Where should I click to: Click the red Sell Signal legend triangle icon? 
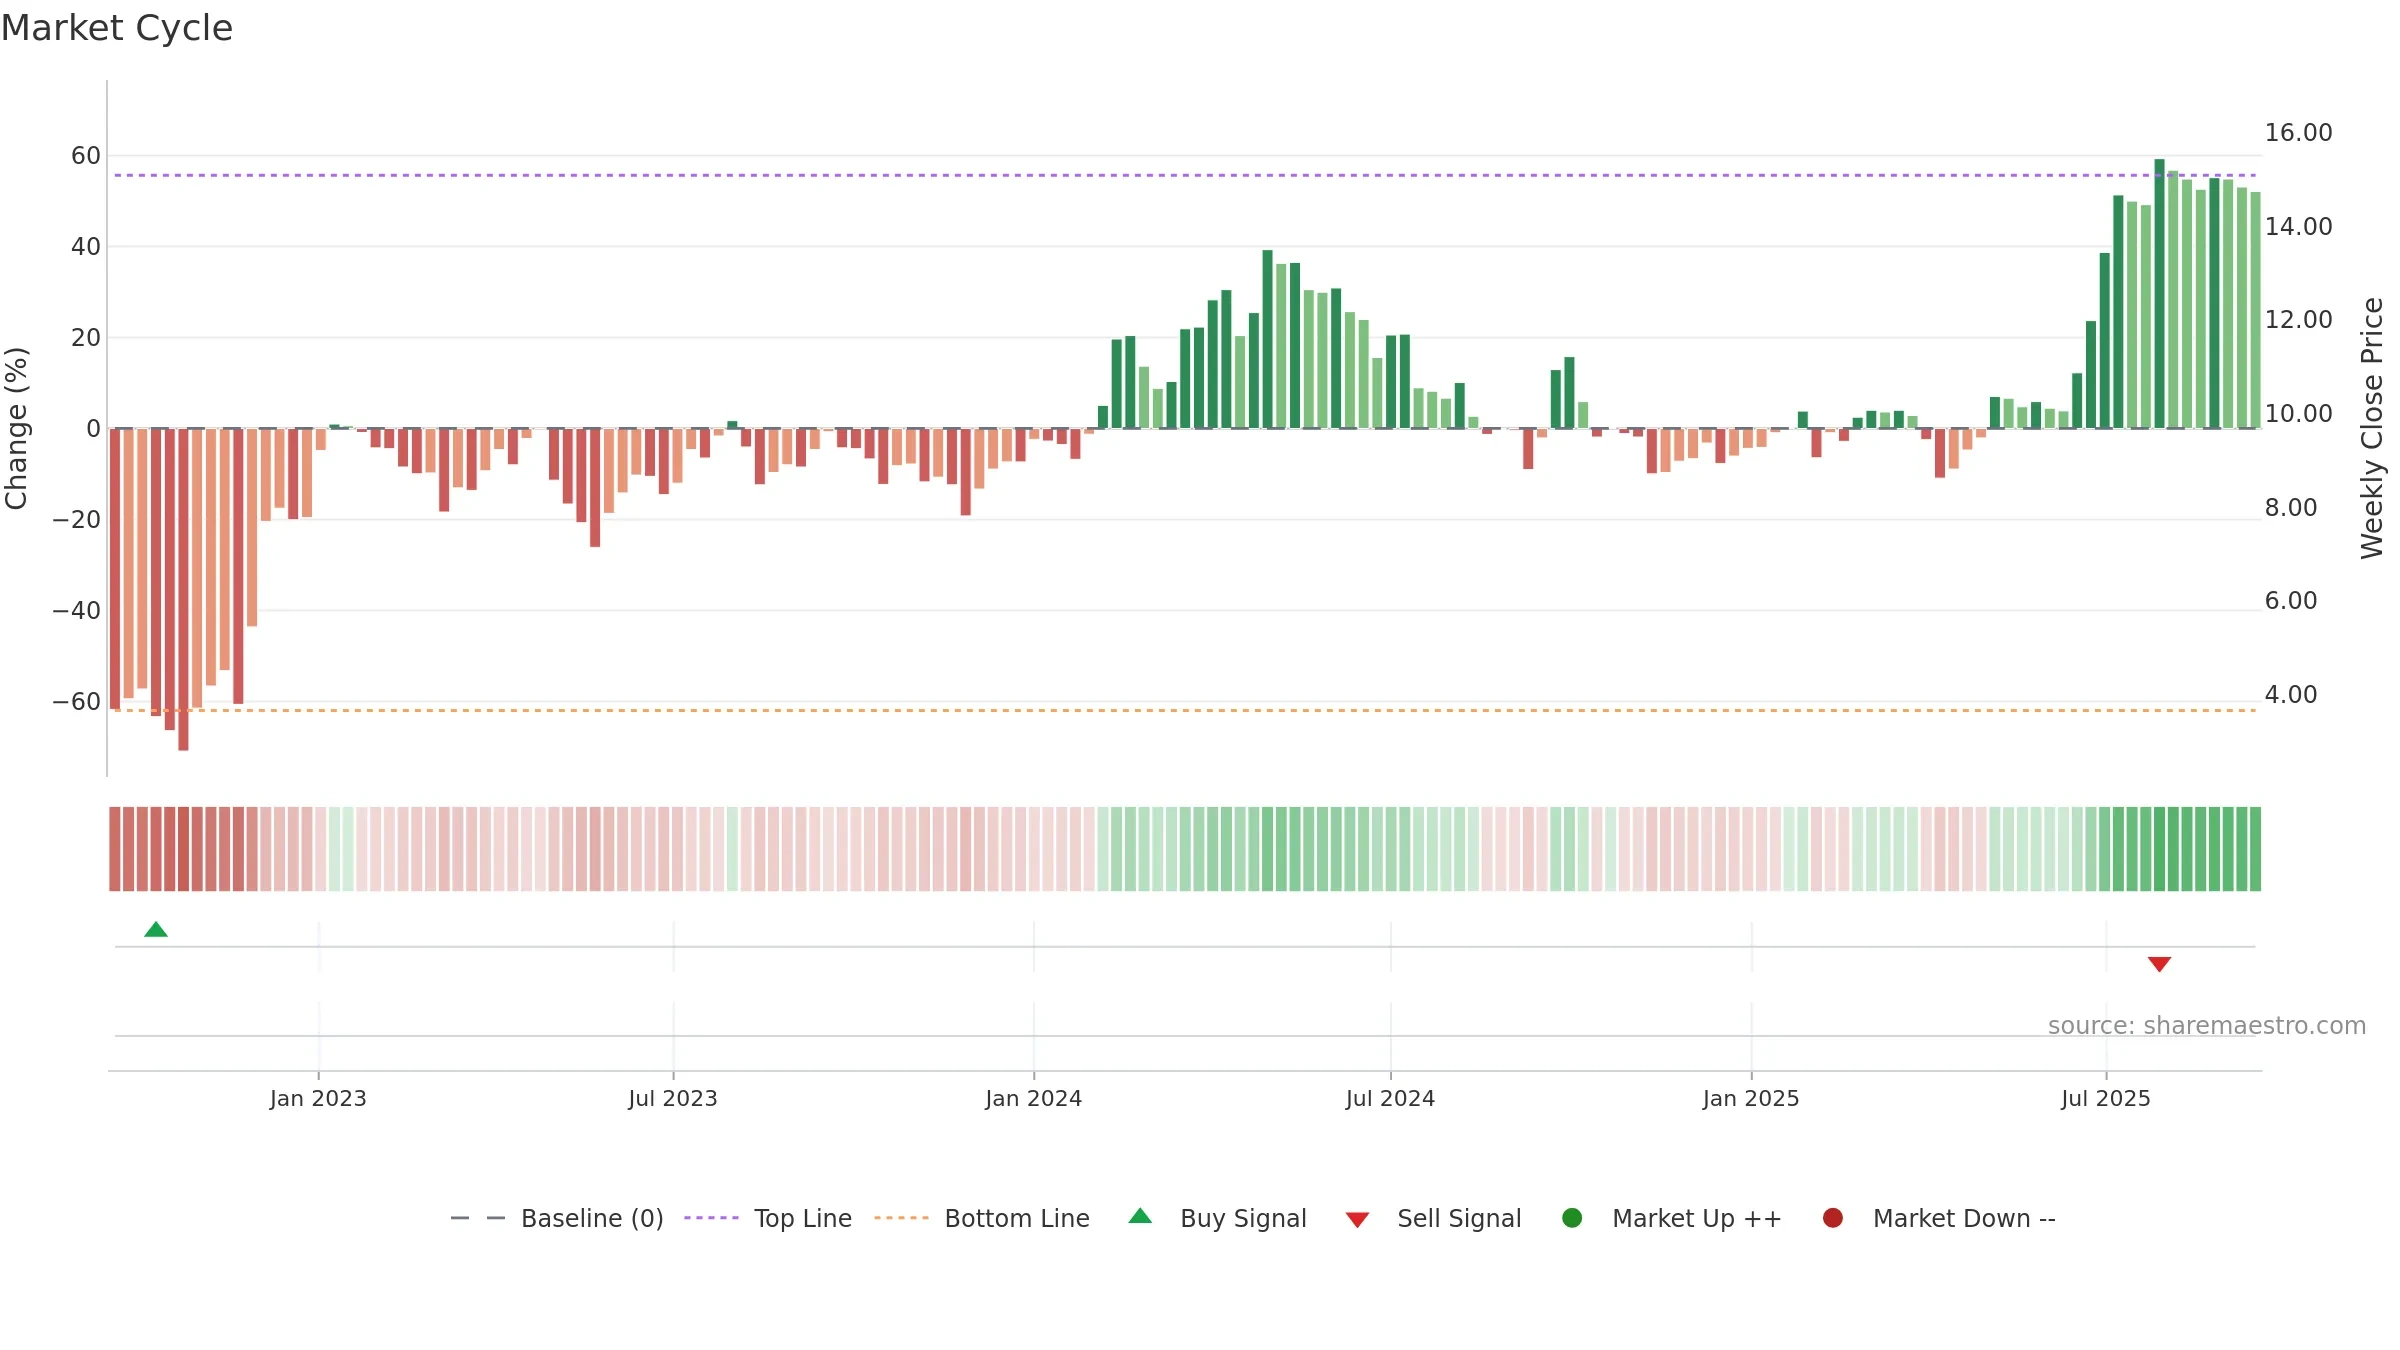pos(1357,1220)
